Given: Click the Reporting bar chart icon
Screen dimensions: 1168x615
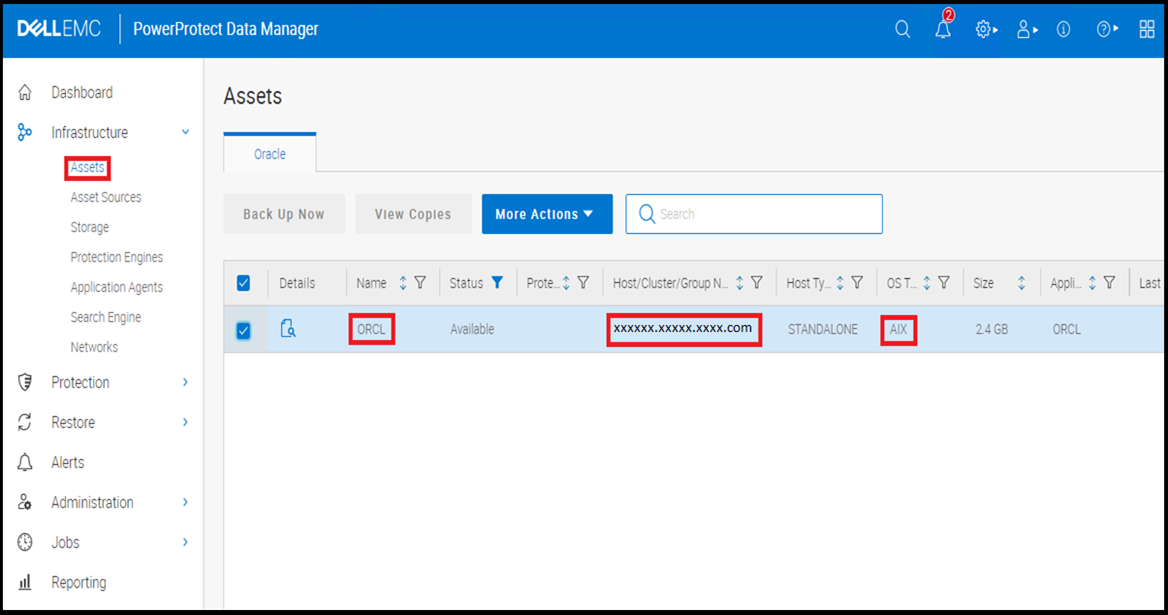Looking at the screenshot, I should point(25,582).
